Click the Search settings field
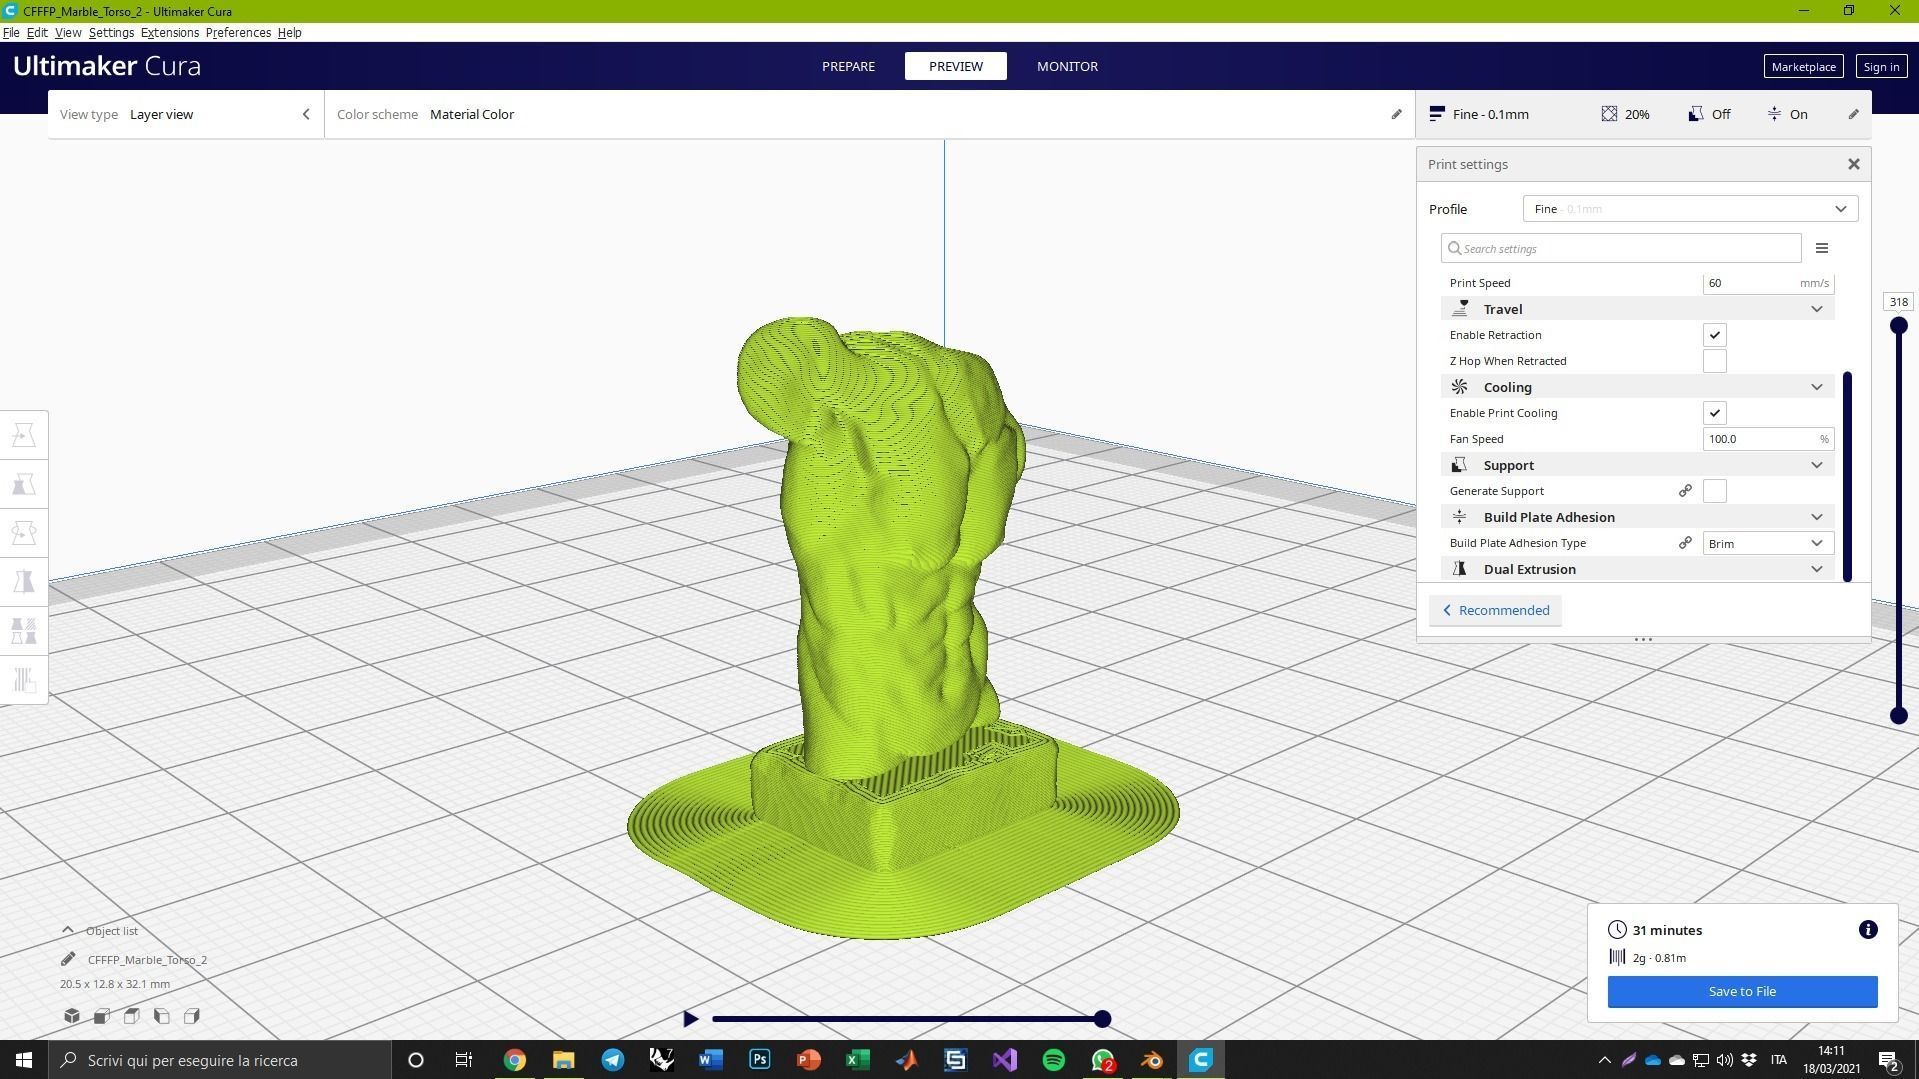 (x=1621, y=248)
